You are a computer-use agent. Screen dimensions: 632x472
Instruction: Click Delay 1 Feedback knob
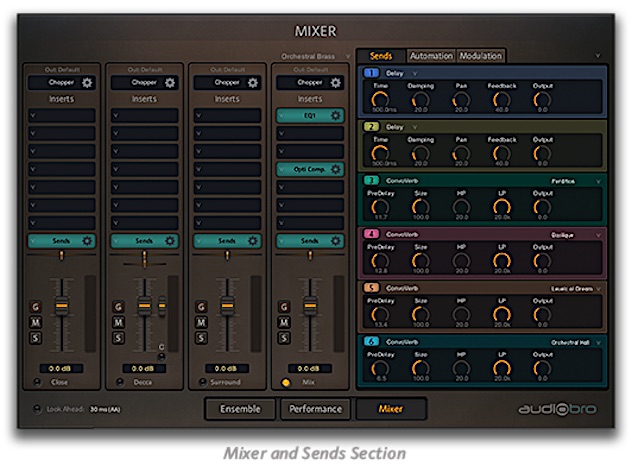click(502, 100)
